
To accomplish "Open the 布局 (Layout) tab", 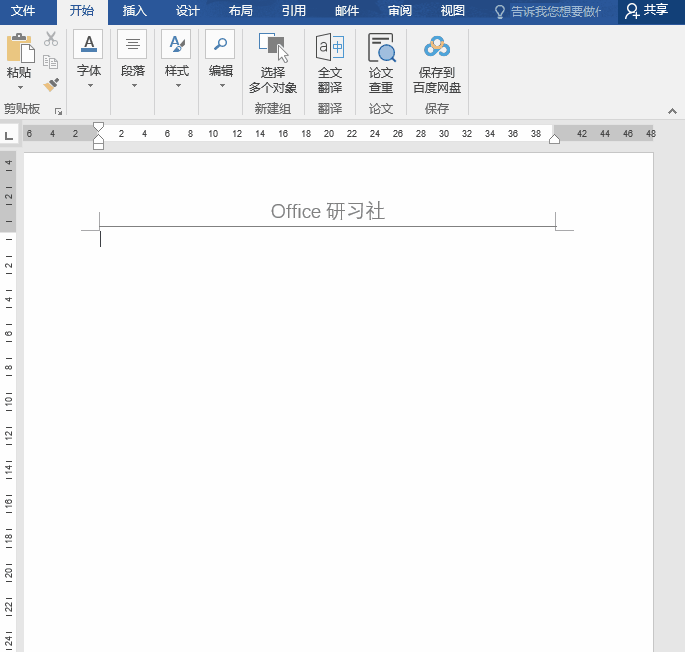I will pyautogui.click(x=241, y=11).
